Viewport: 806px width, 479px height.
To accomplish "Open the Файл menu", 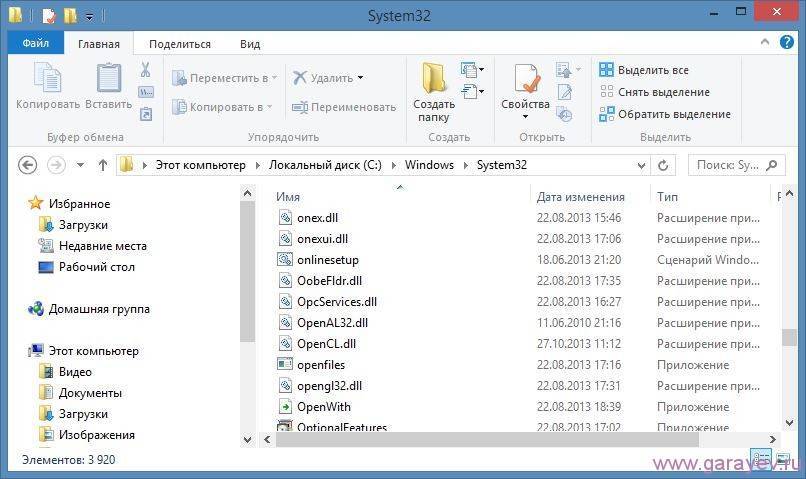I will pos(35,43).
